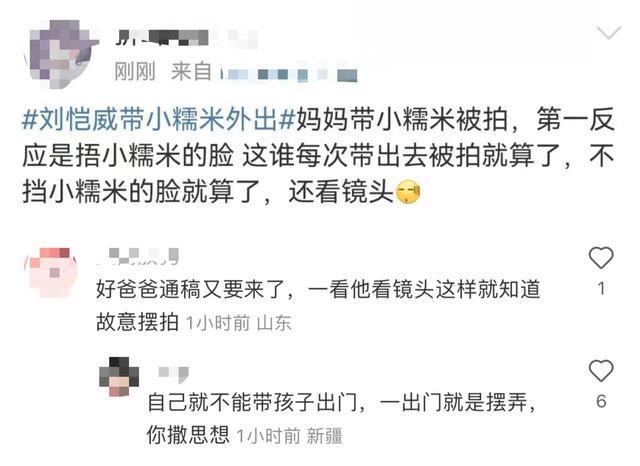640x466 pixels.
Task: View the post author's pixelated avatar
Action: click(61, 54)
